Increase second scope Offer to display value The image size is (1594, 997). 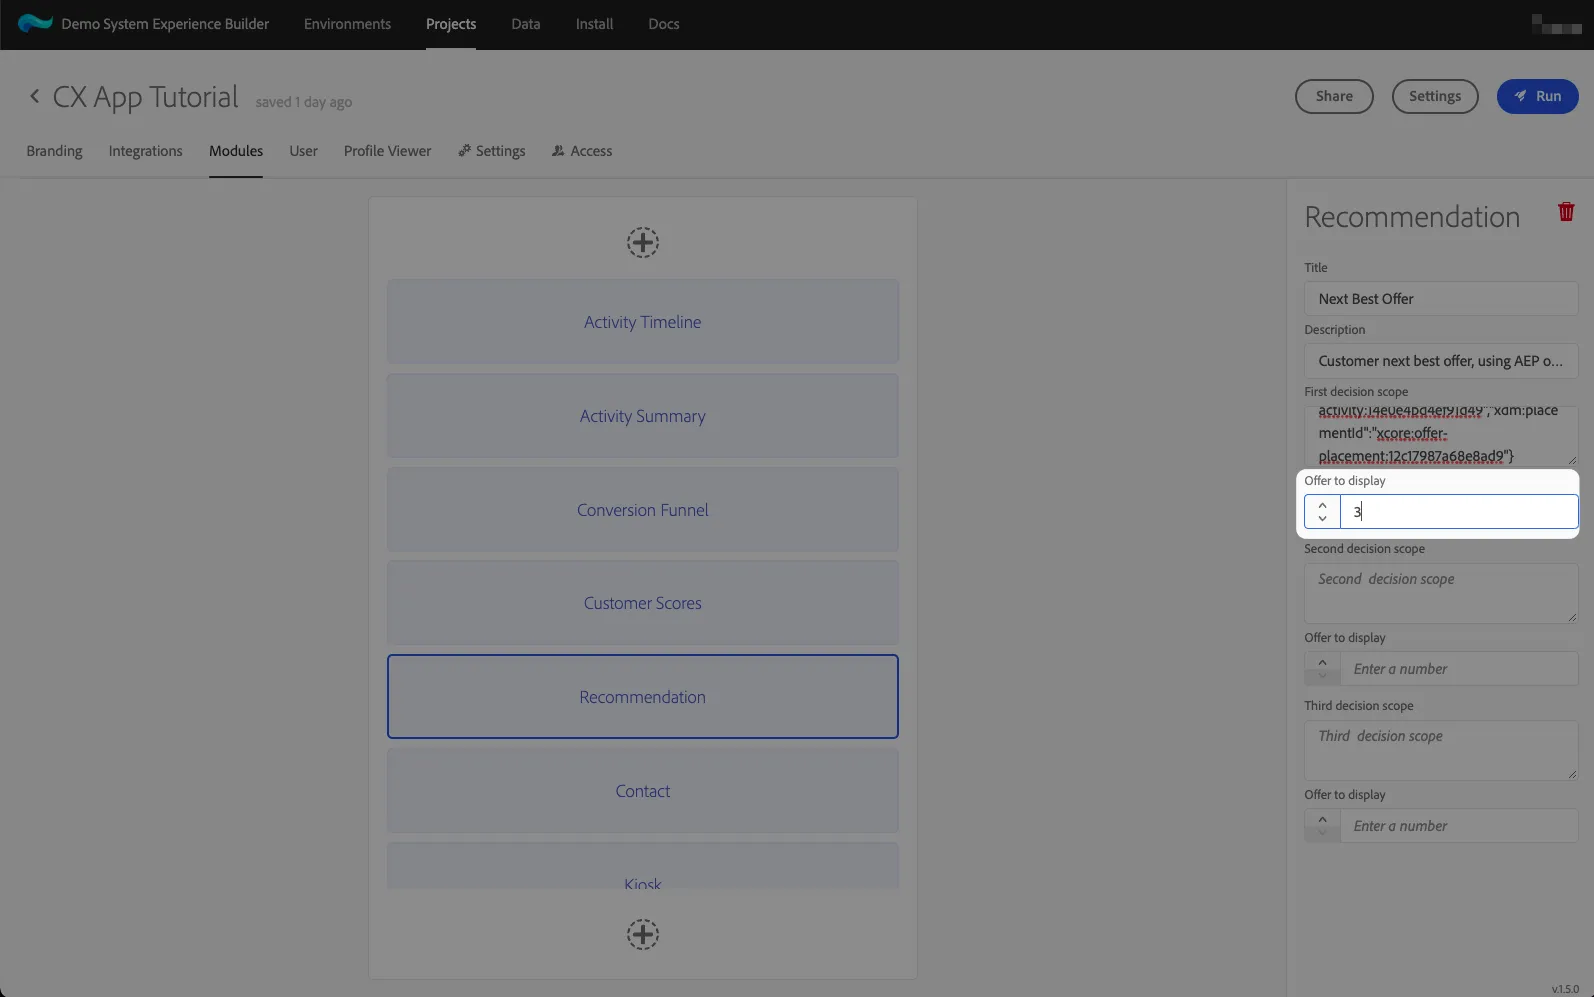(x=1322, y=662)
